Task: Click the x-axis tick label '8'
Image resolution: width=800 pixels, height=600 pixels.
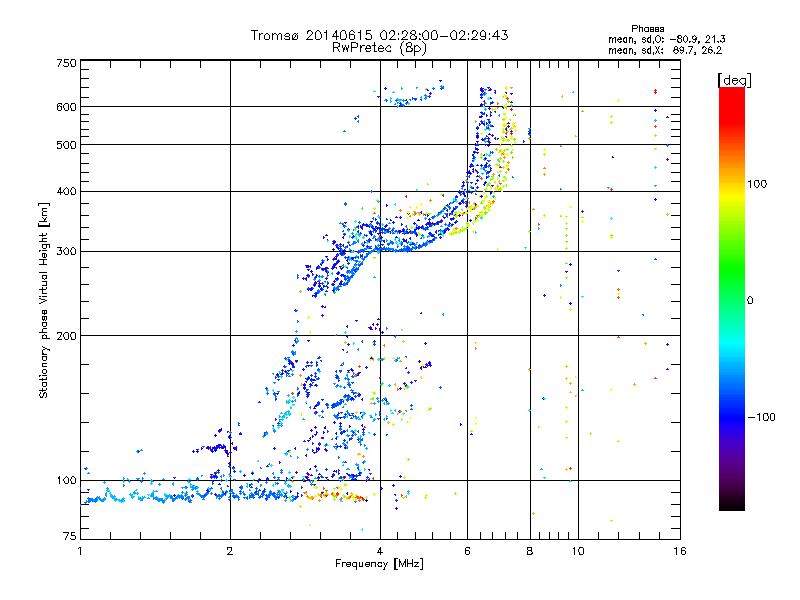Action: point(530,551)
